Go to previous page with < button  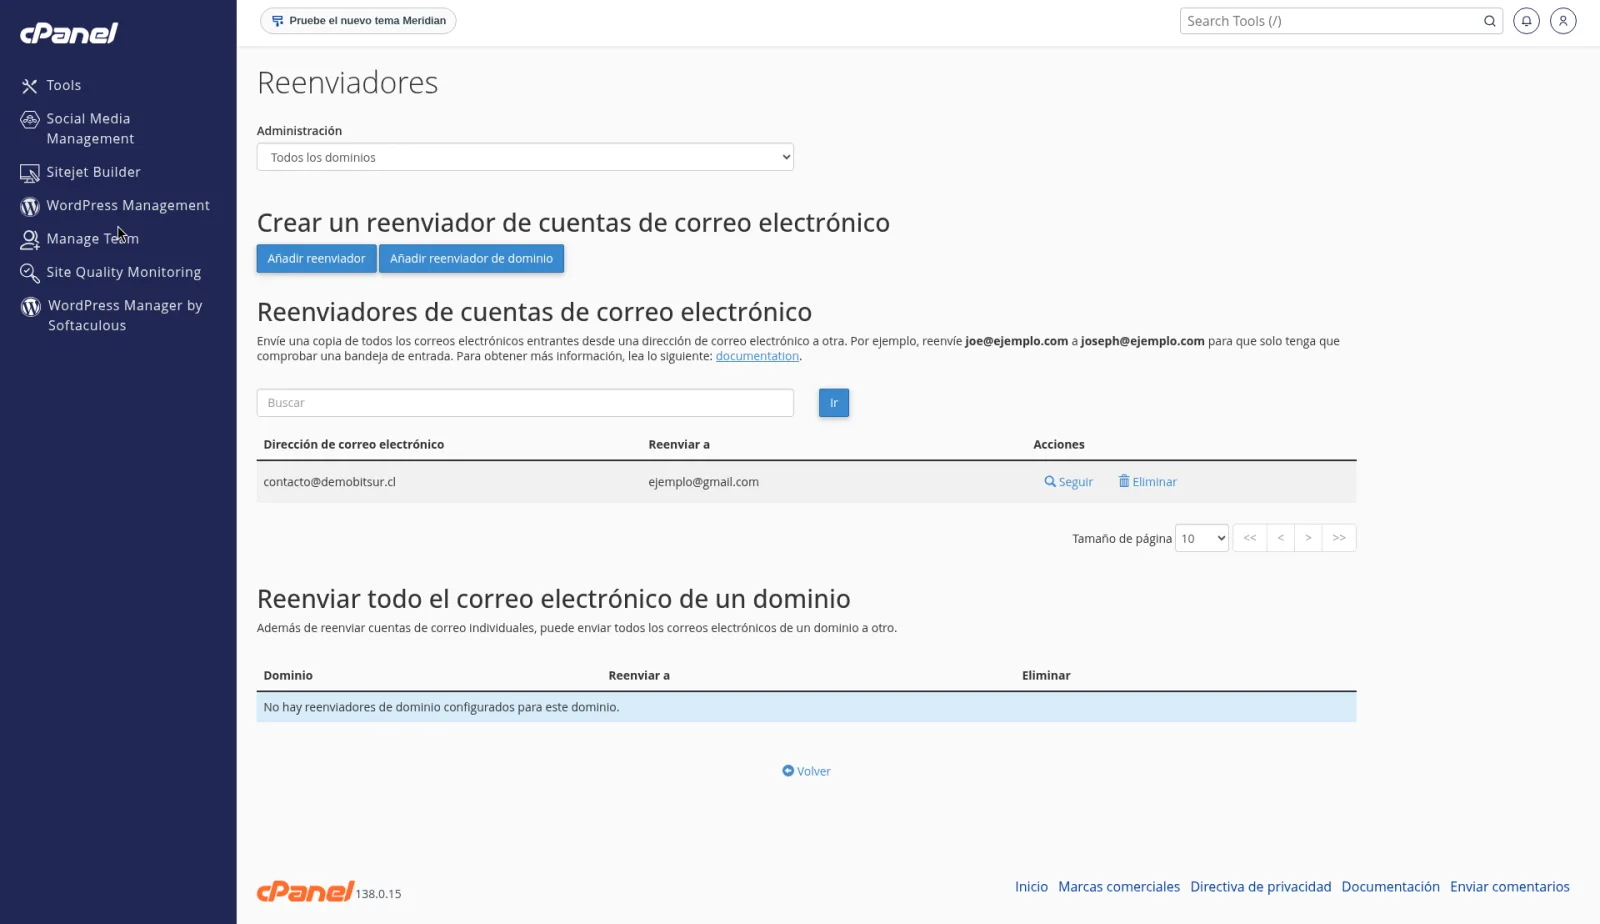point(1280,538)
